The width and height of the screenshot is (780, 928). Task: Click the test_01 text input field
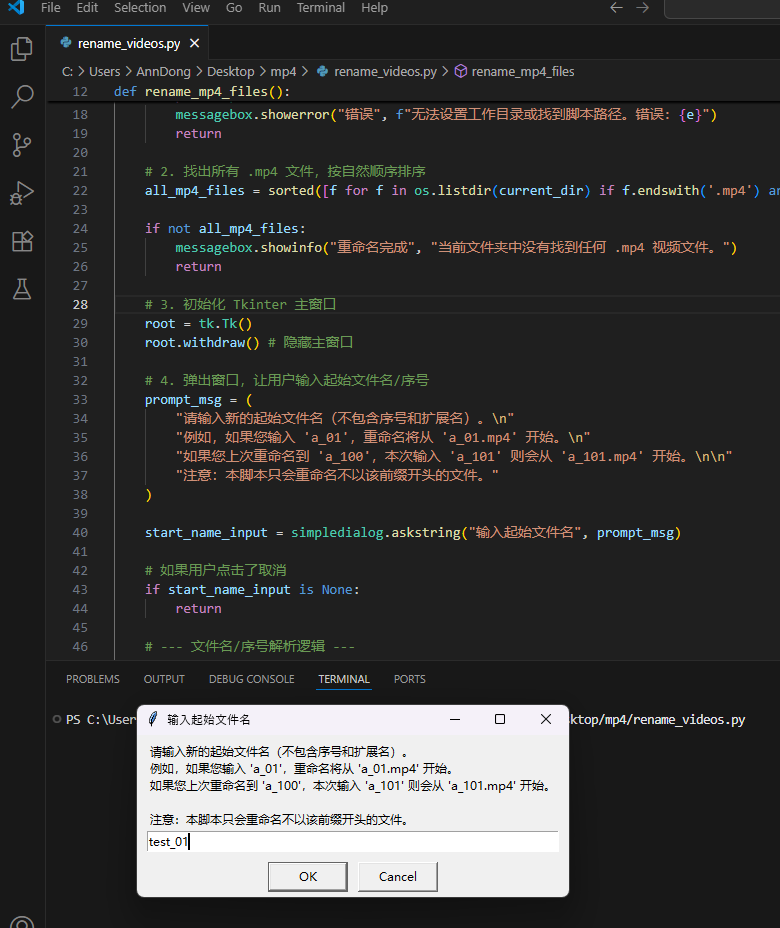click(353, 842)
